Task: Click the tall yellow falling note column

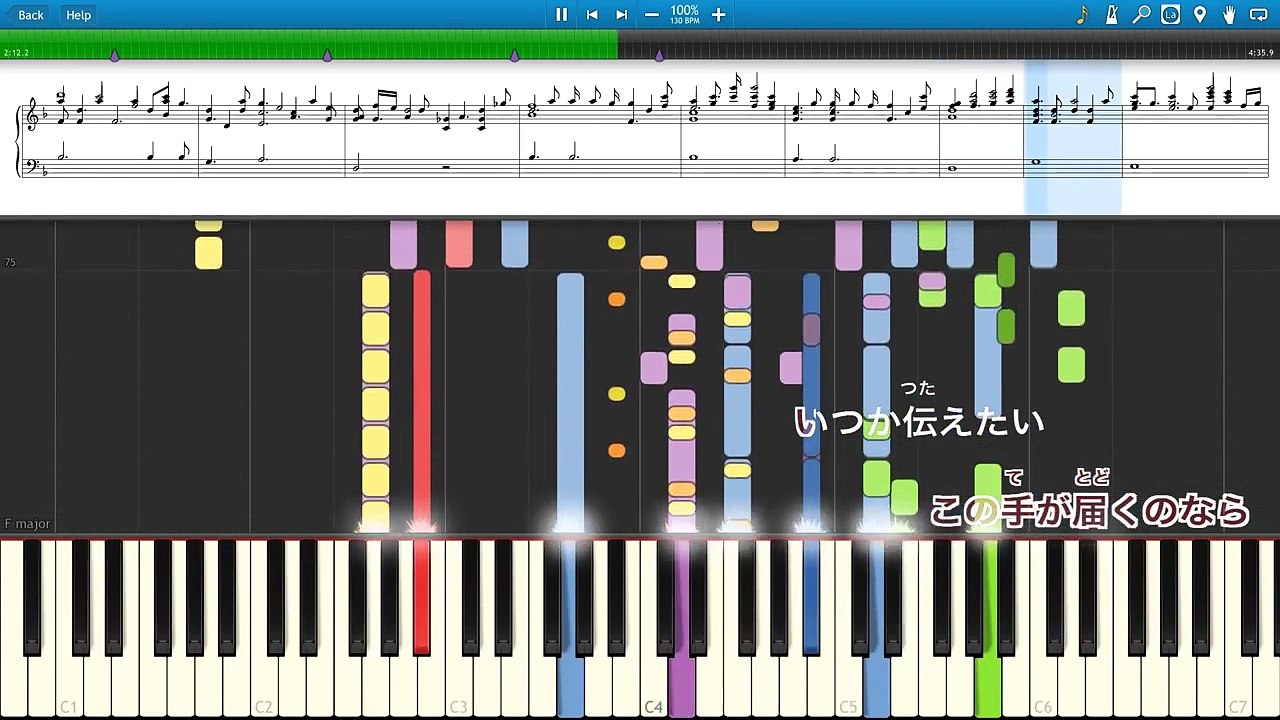Action: tap(375, 402)
